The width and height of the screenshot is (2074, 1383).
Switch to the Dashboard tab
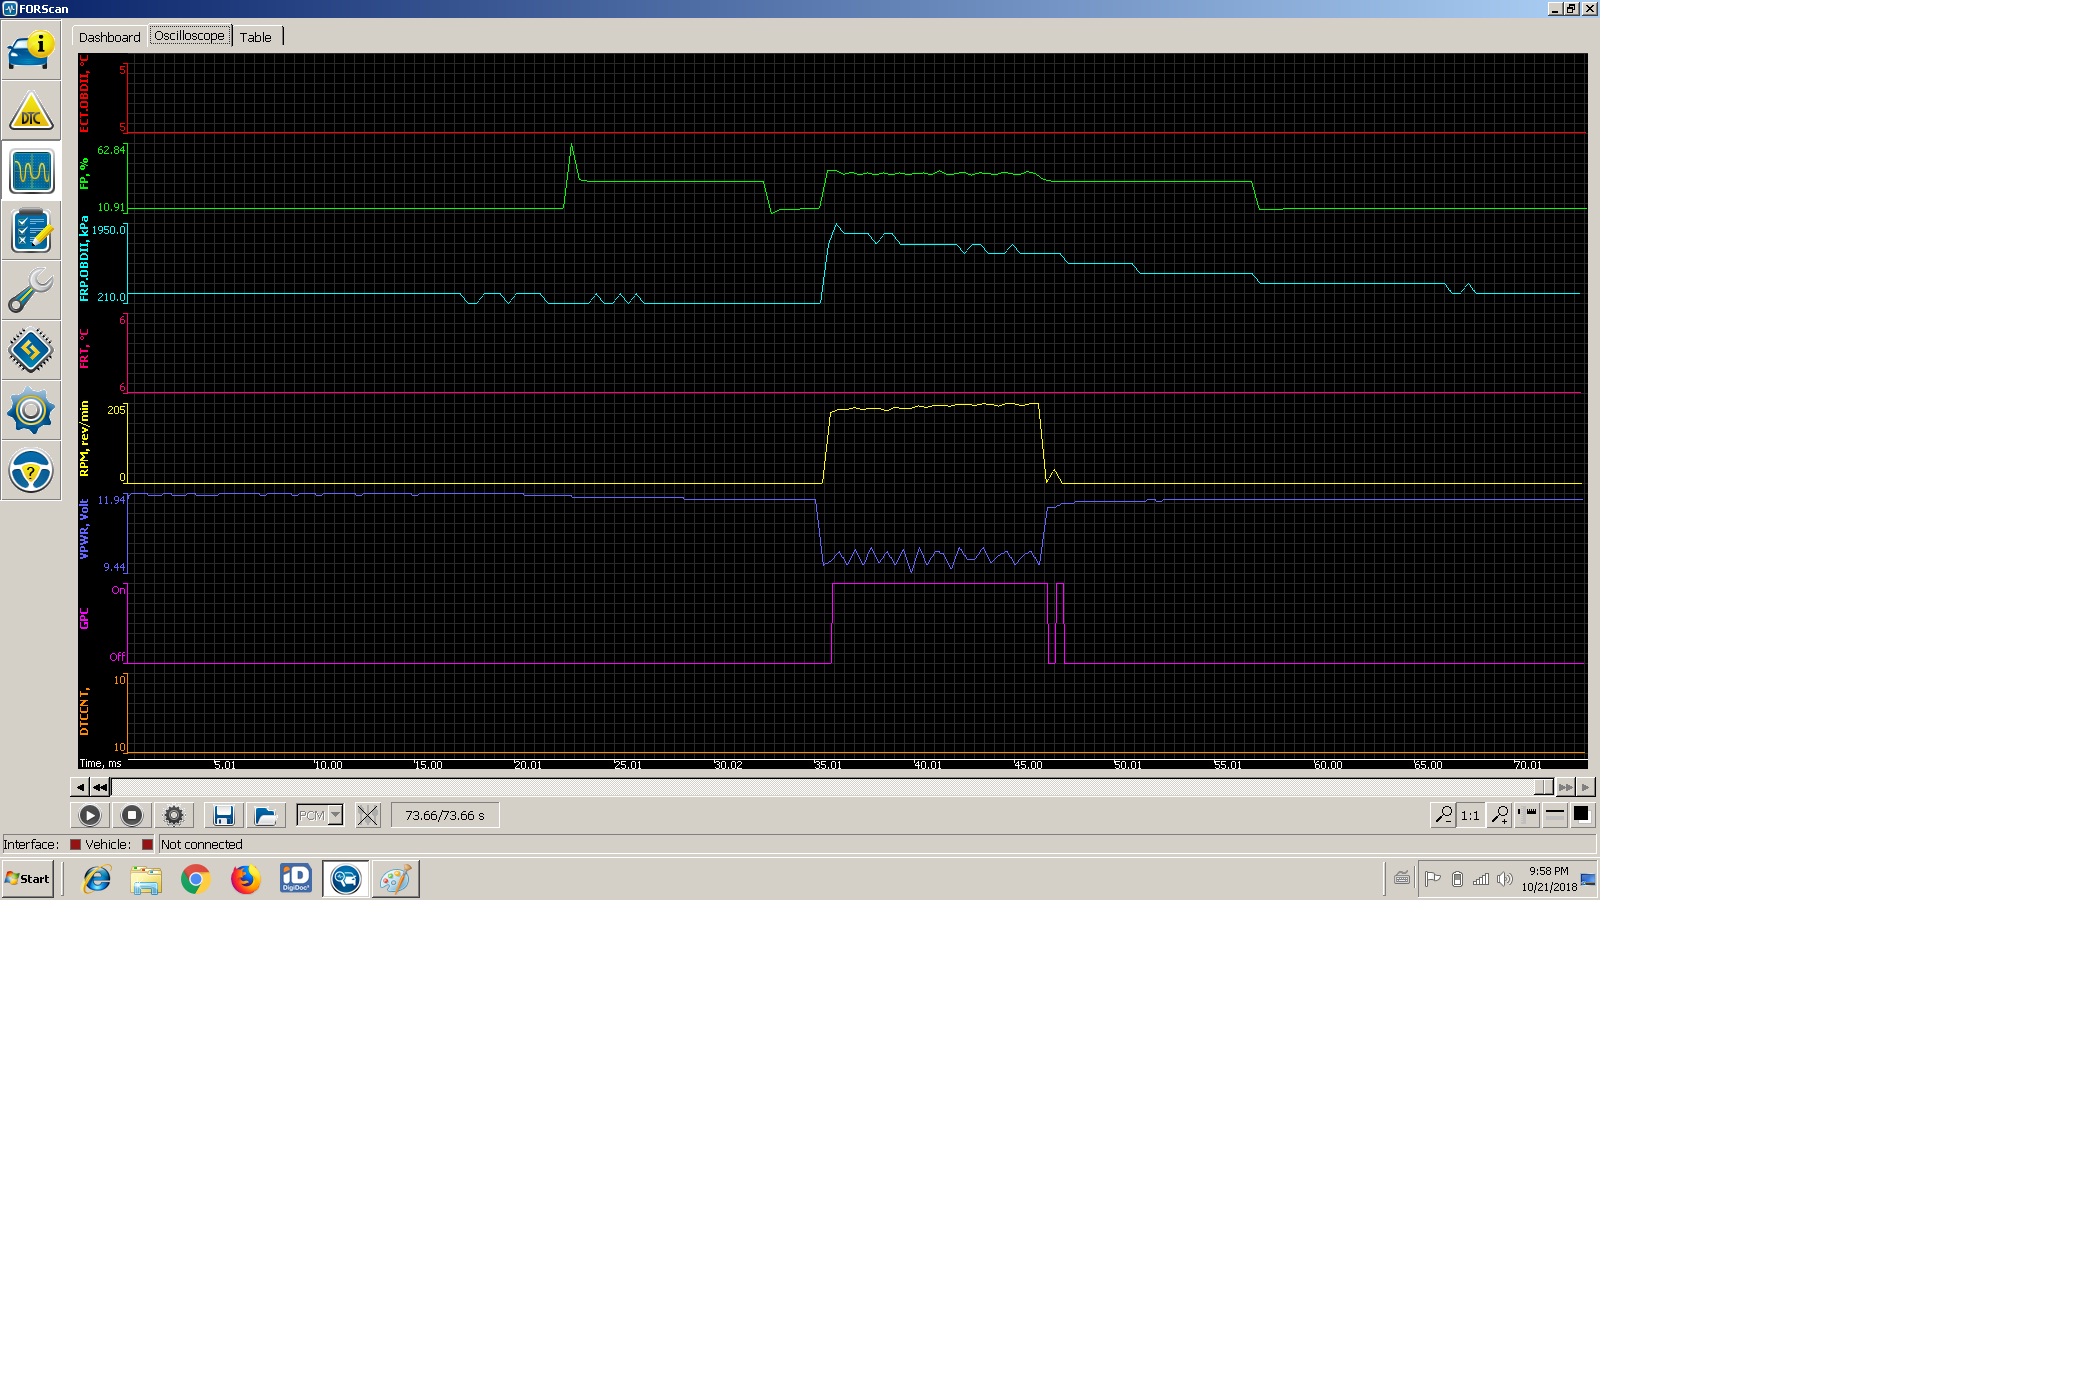pos(110,37)
